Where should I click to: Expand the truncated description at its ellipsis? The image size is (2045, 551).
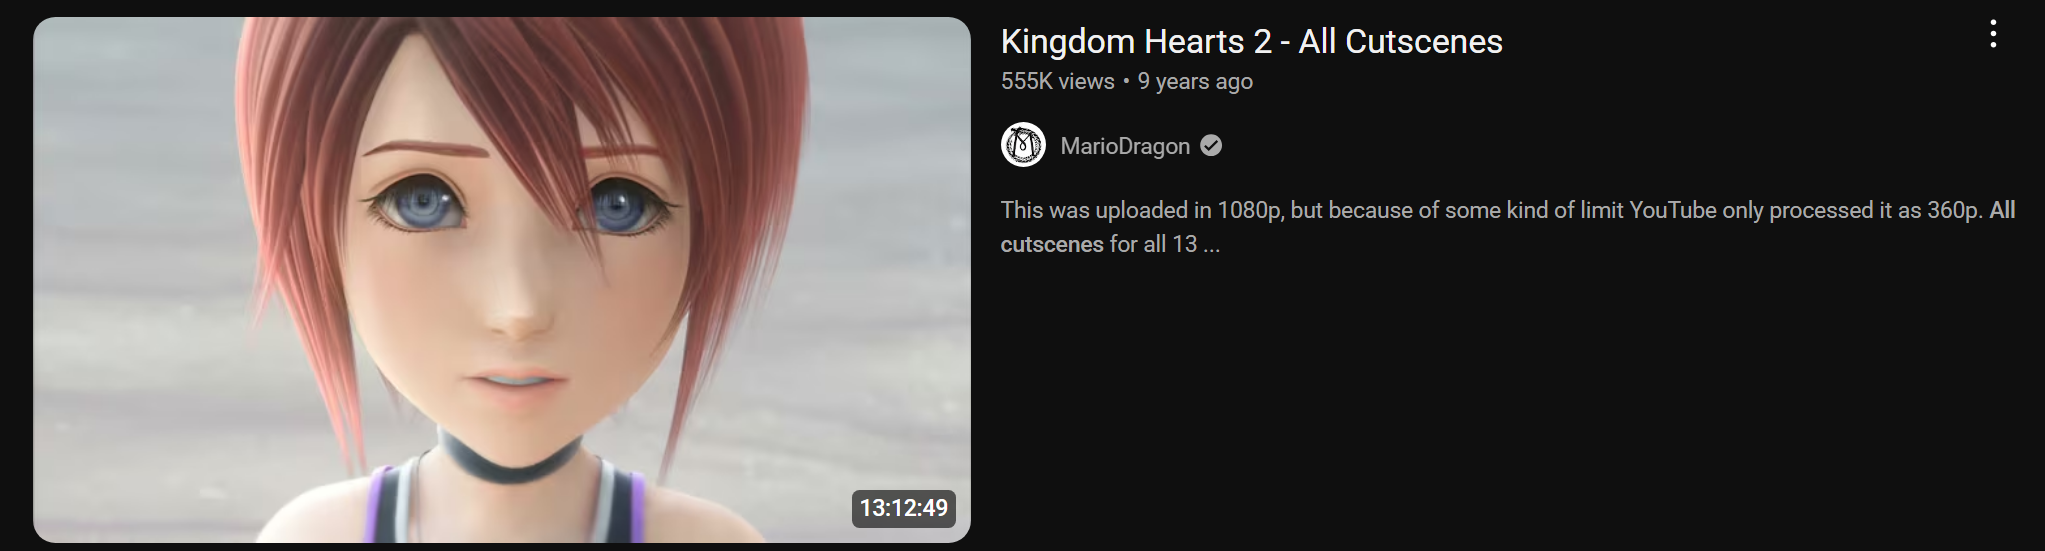(1211, 245)
